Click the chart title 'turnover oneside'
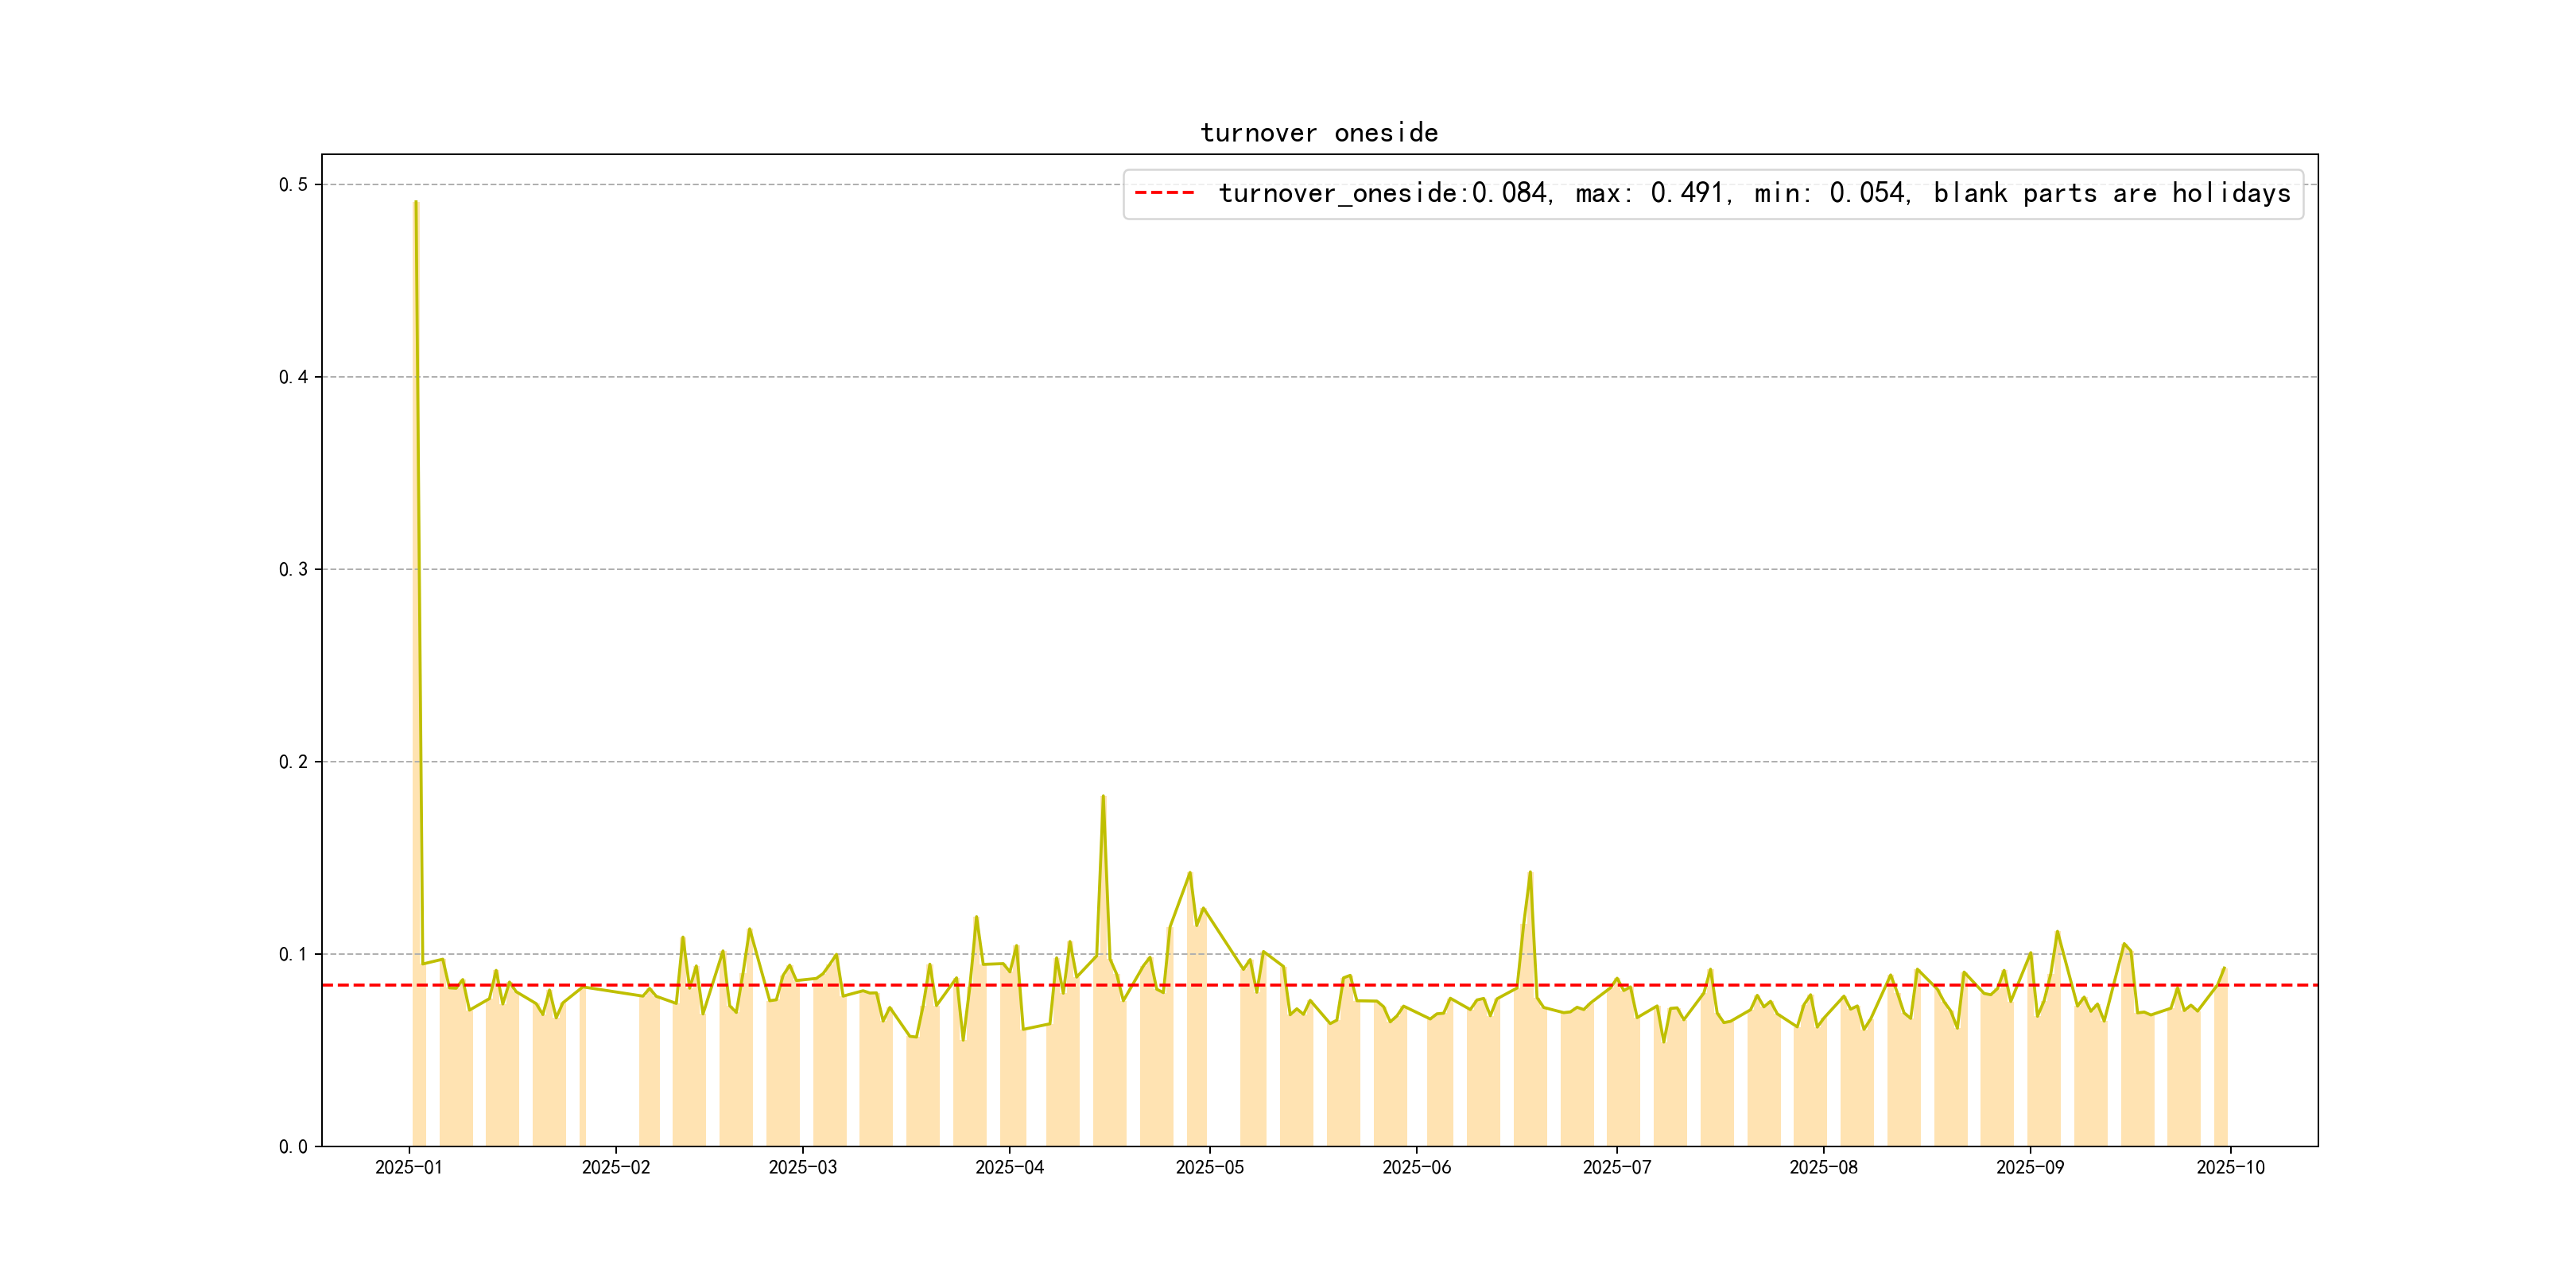The width and height of the screenshot is (2576, 1288). 1319,133
